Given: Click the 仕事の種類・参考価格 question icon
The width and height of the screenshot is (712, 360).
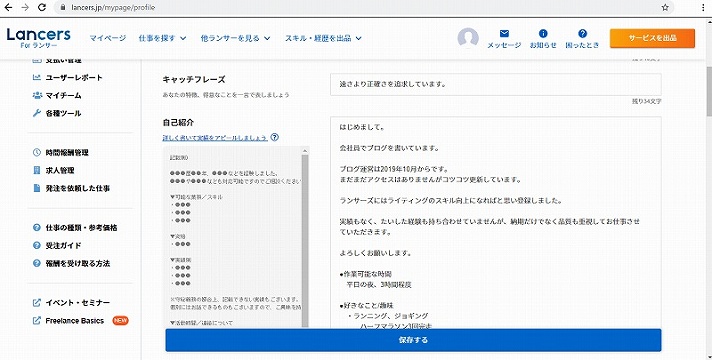Looking at the screenshot, I should point(37,227).
